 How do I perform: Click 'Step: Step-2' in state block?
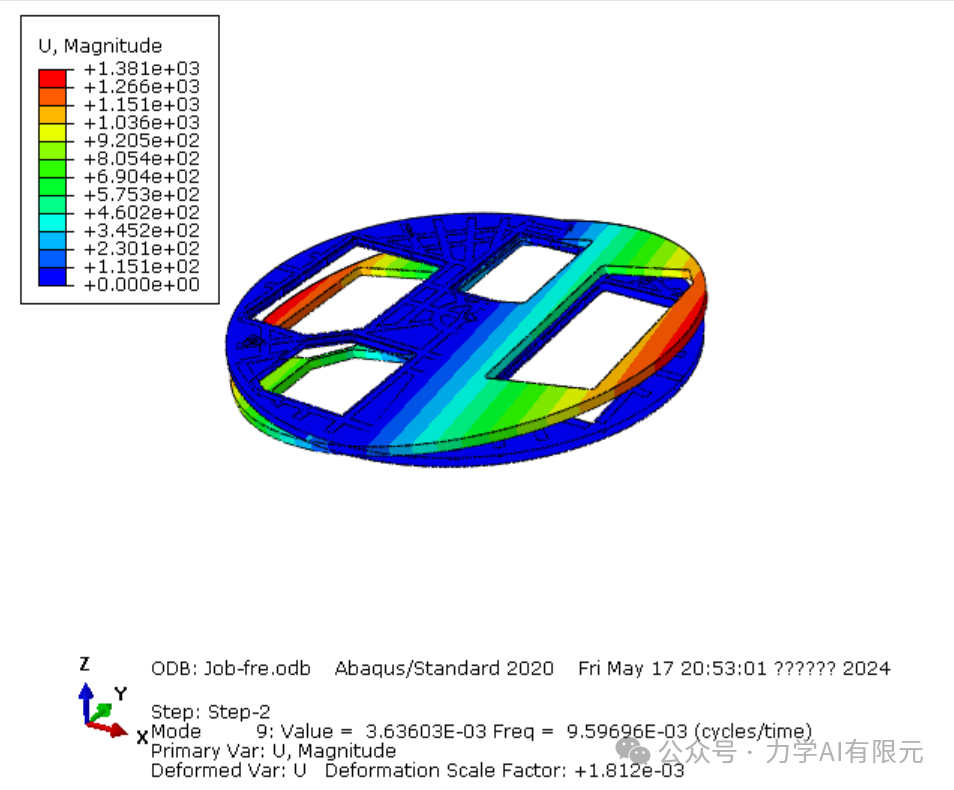(x=211, y=711)
